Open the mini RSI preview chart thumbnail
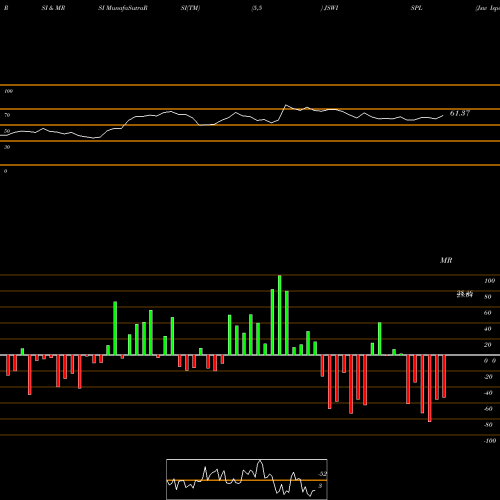 point(247,479)
